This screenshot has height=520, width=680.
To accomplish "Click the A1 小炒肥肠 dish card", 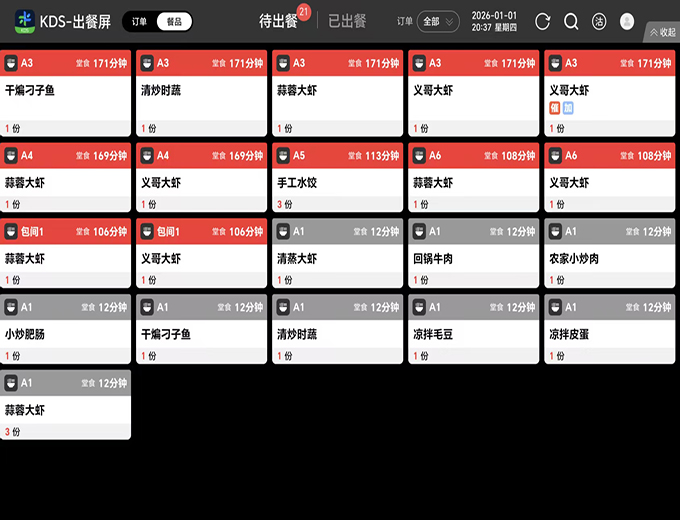I will click(65, 335).
